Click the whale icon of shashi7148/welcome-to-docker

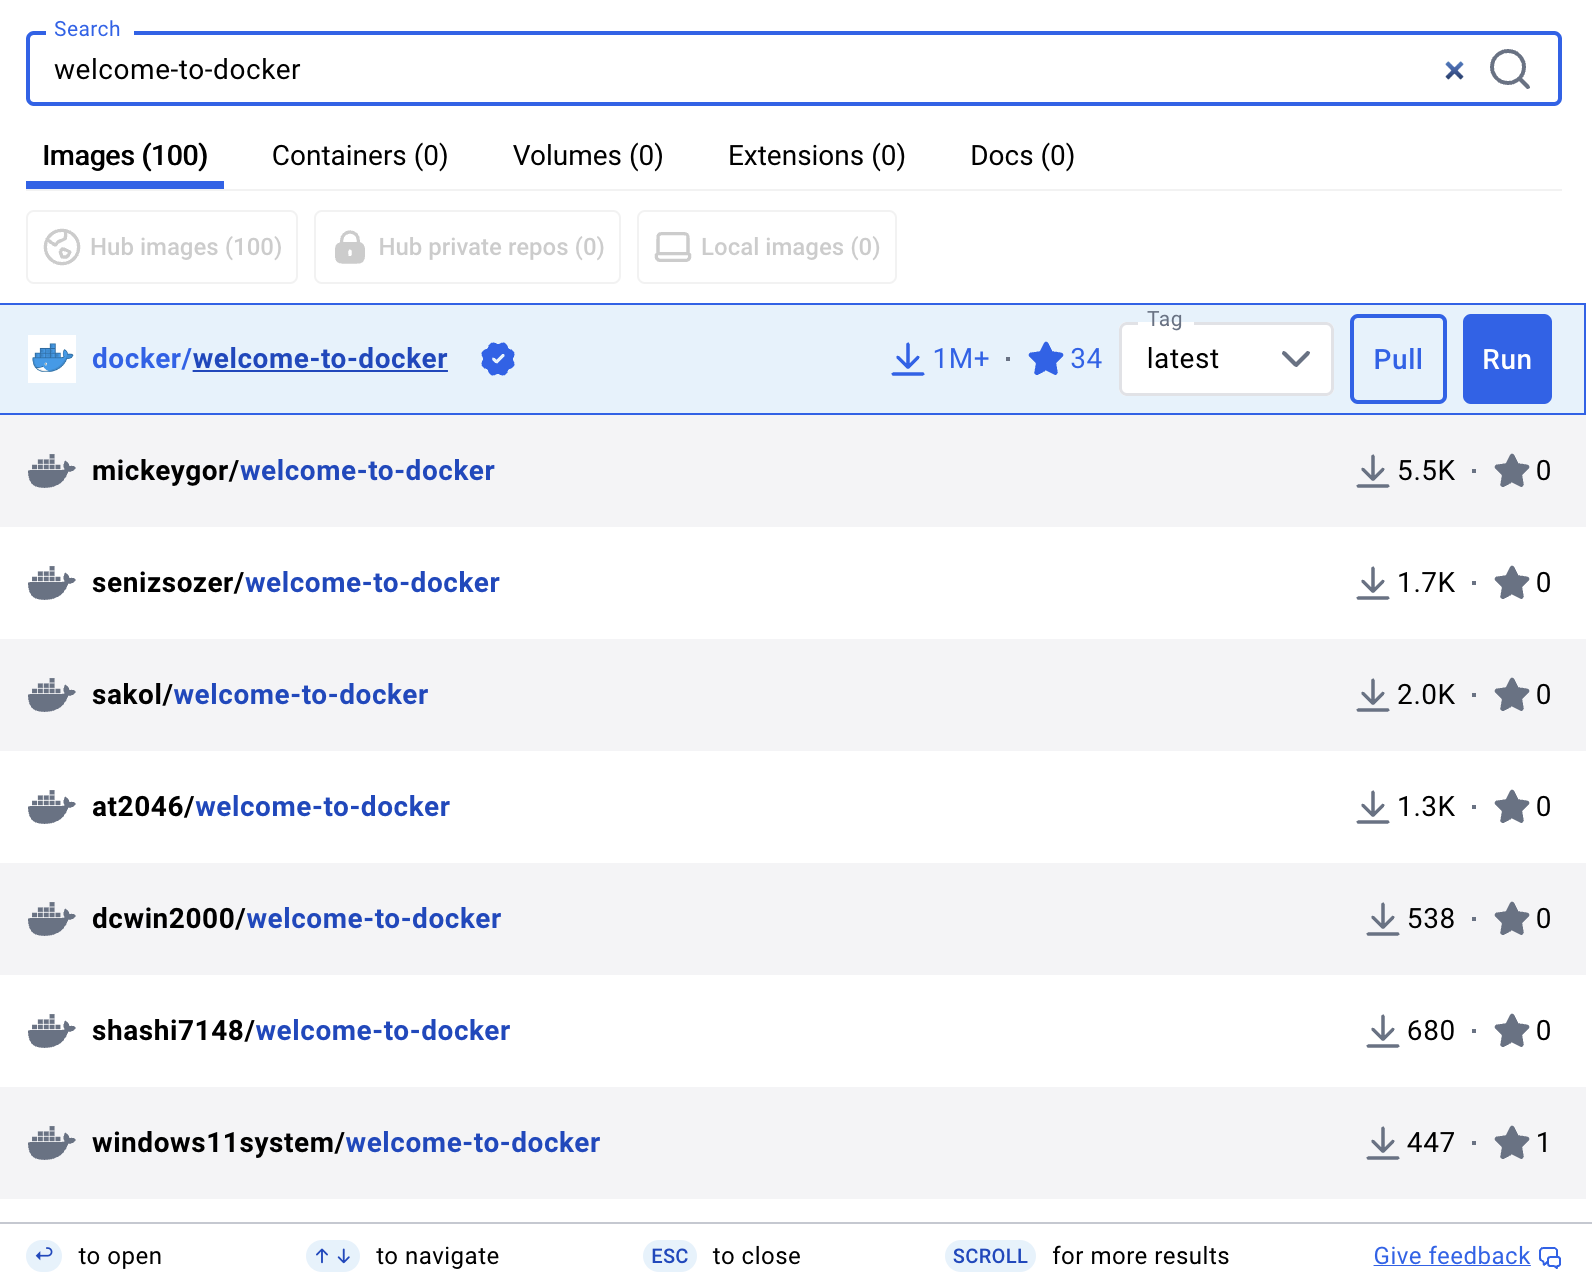coord(52,1031)
